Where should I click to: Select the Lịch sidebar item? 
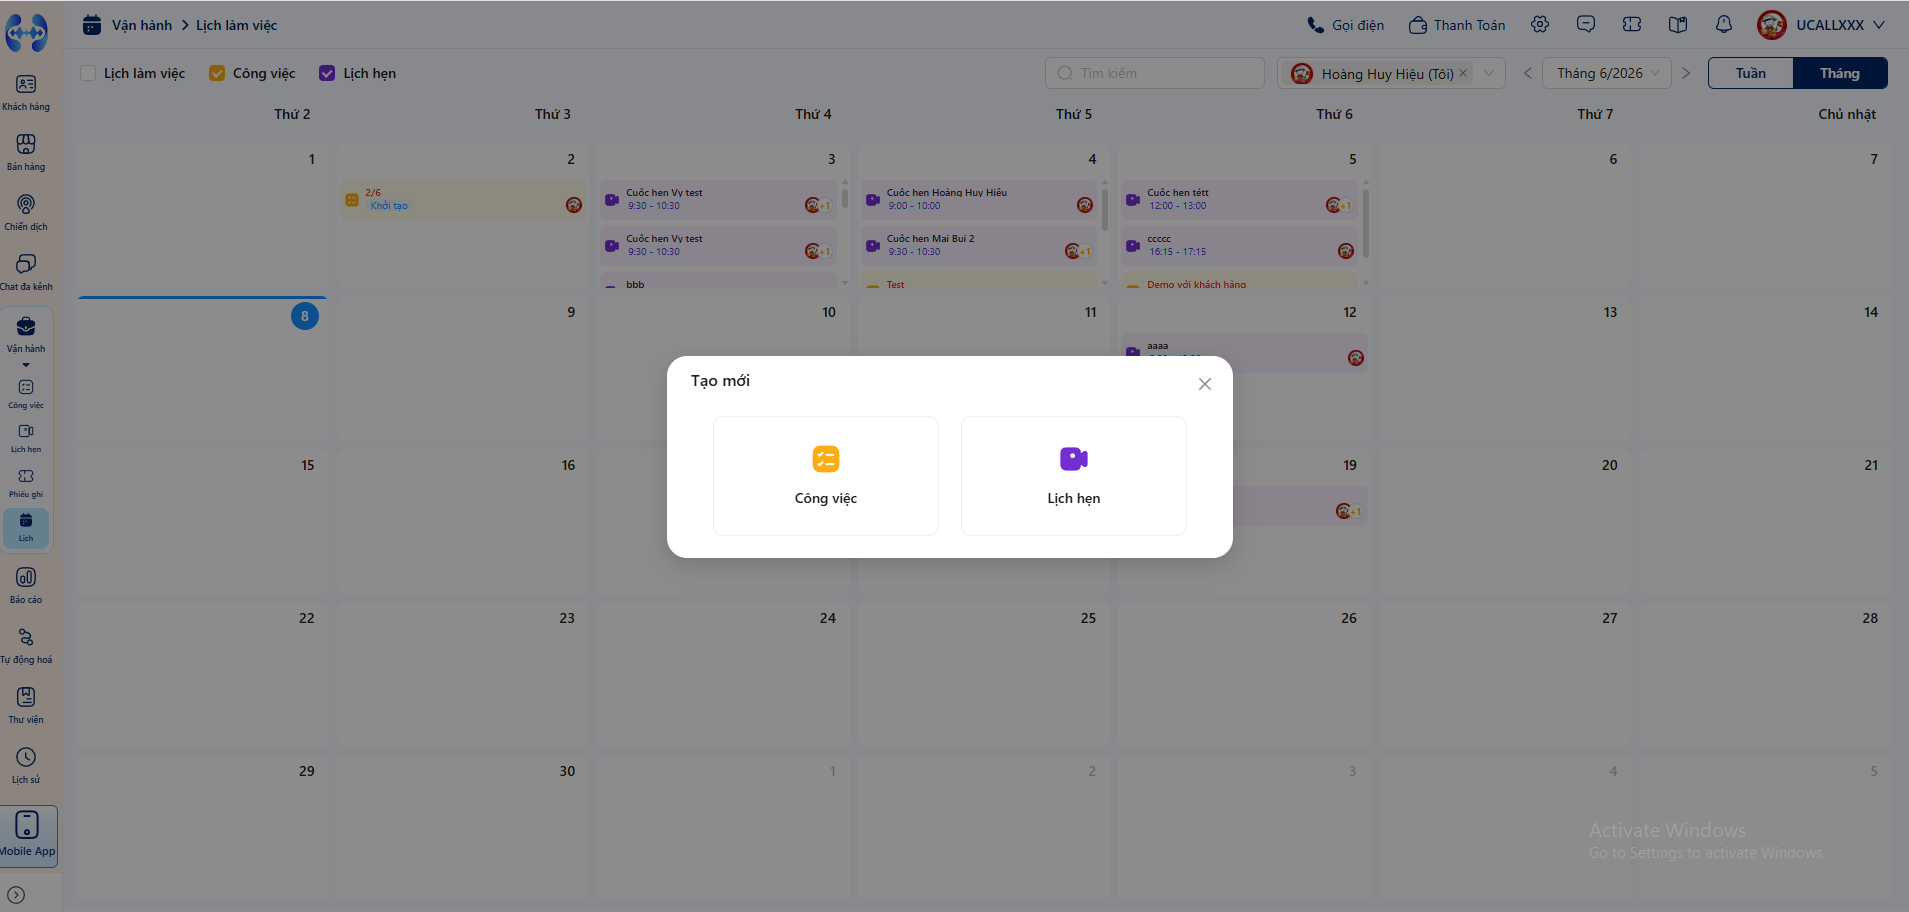[x=26, y=528]
